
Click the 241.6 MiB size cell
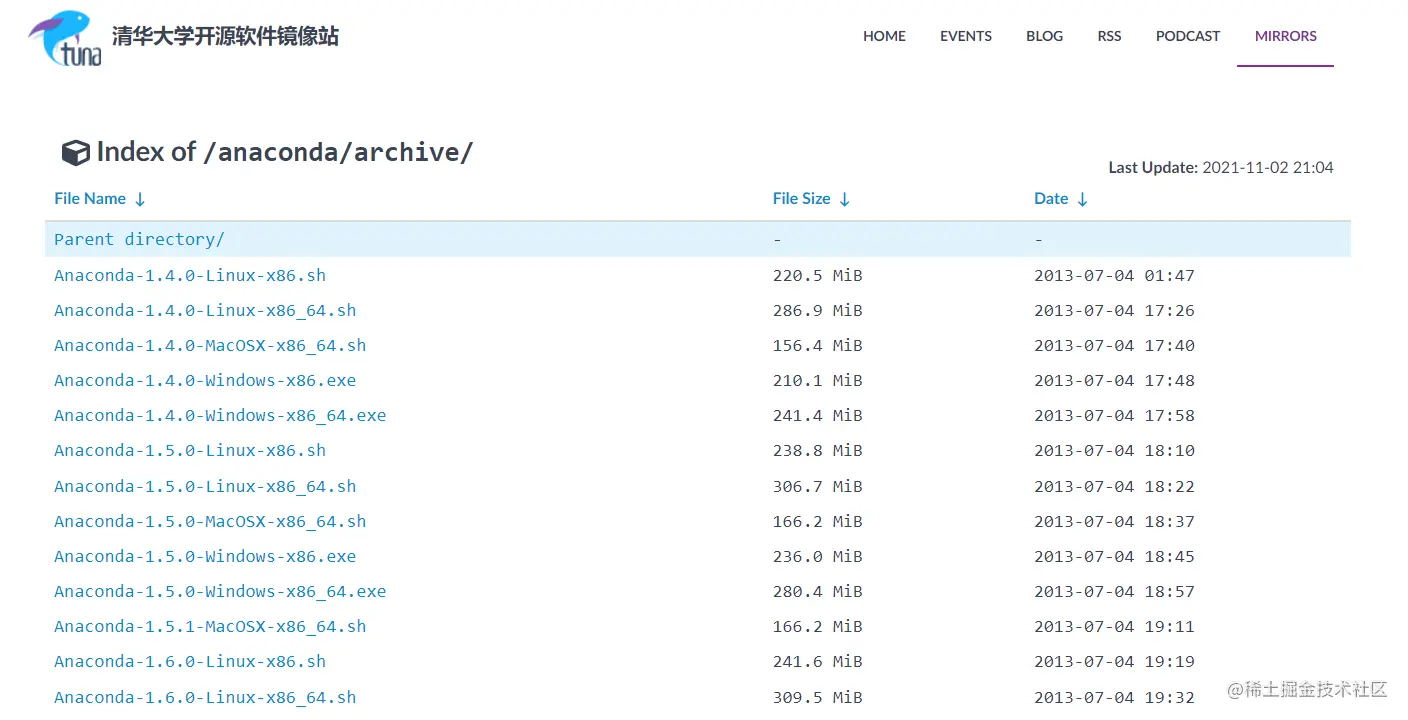click(x=817, y=661)
